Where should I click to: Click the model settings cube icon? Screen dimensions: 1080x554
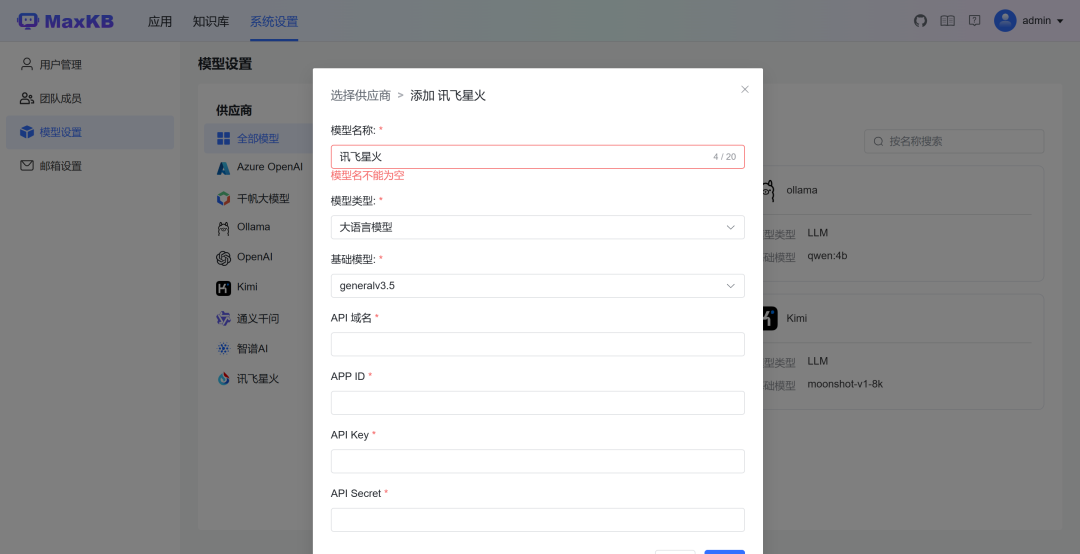pos(27,132)
